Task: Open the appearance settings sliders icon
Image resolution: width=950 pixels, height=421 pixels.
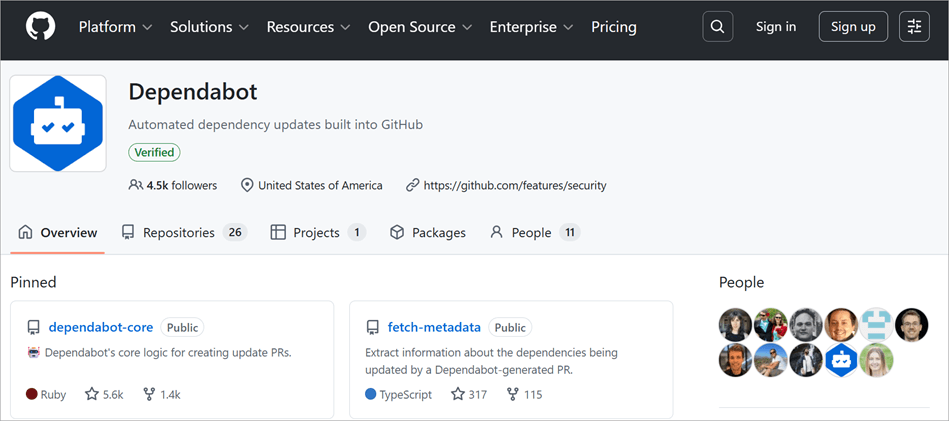Action: 914,27
